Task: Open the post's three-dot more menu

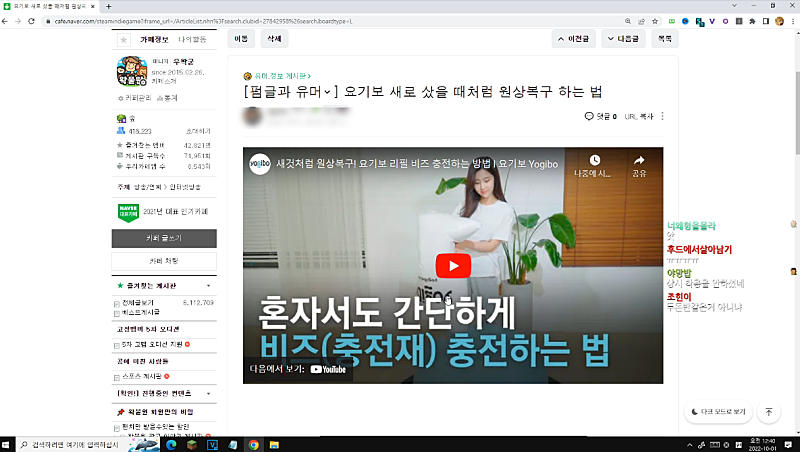Action: pos(662,117)
